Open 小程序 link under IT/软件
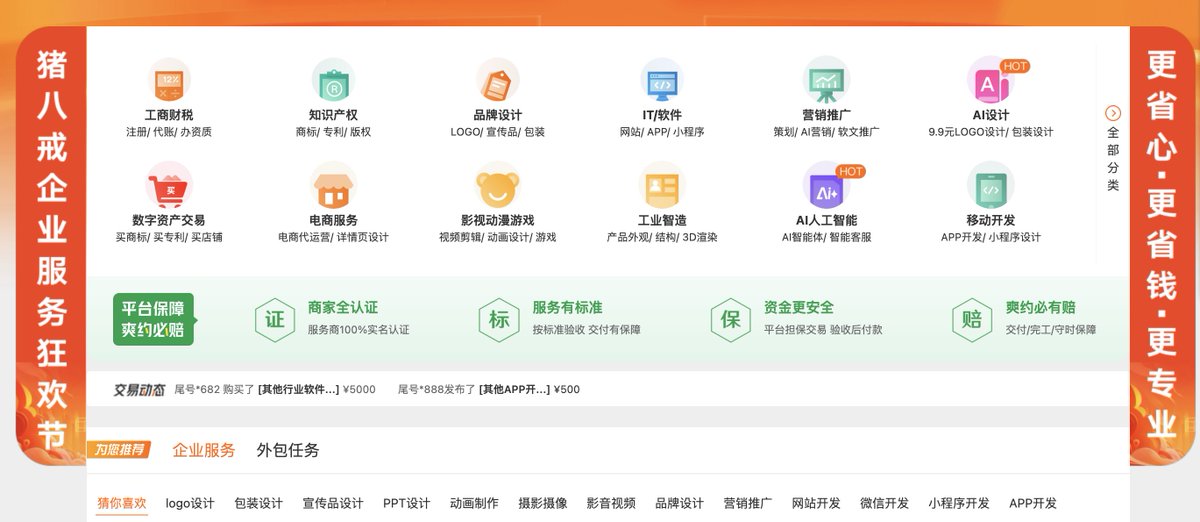Viewport: 1200px width, 522px height. pyautogui.click(x=689, y=132)
